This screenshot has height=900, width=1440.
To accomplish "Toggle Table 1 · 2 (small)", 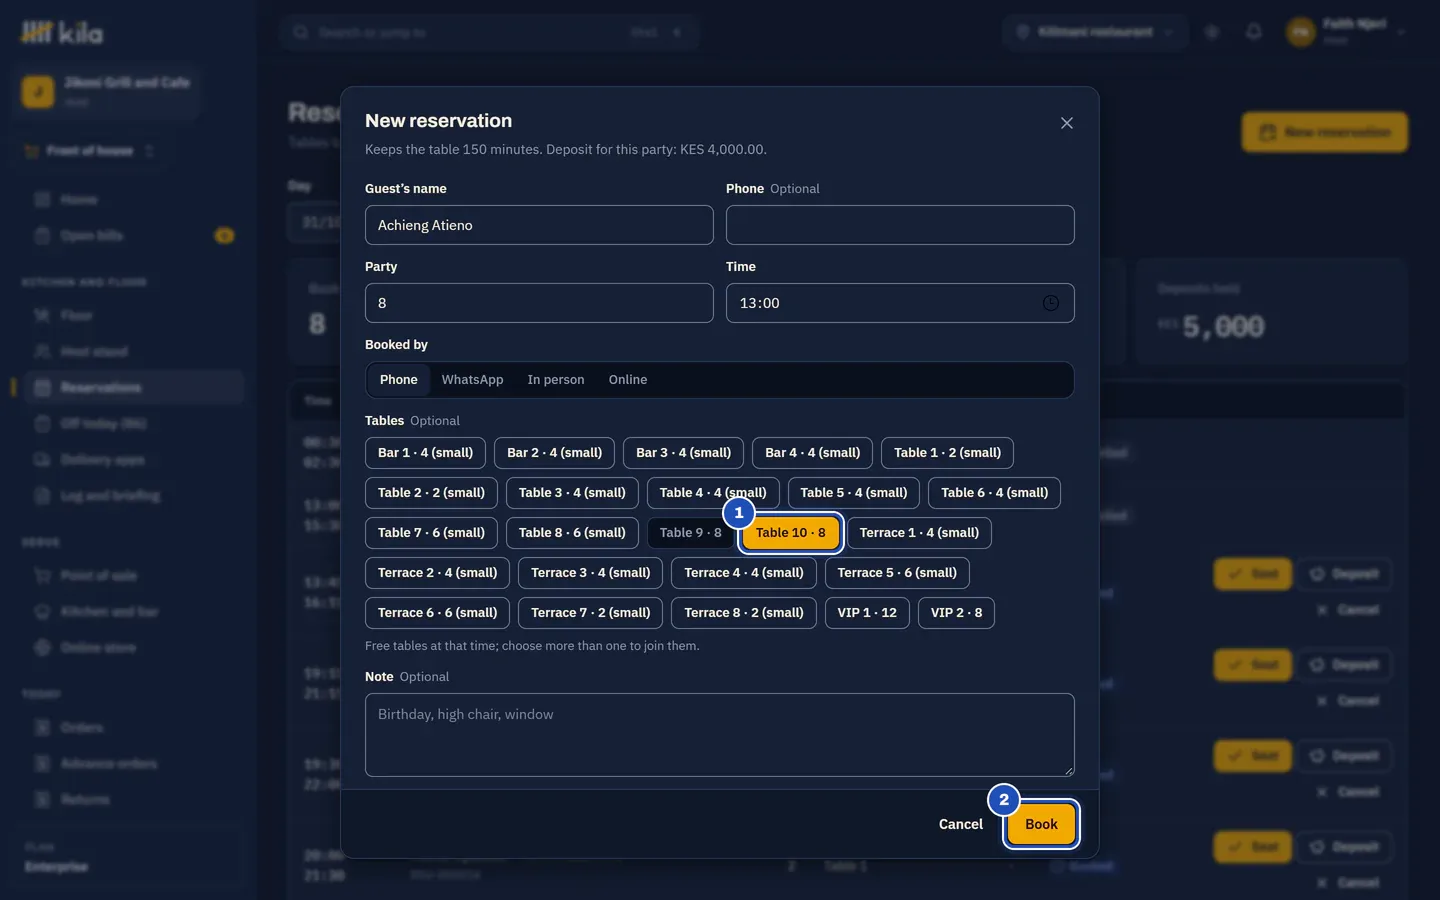I will click(947, 453).
